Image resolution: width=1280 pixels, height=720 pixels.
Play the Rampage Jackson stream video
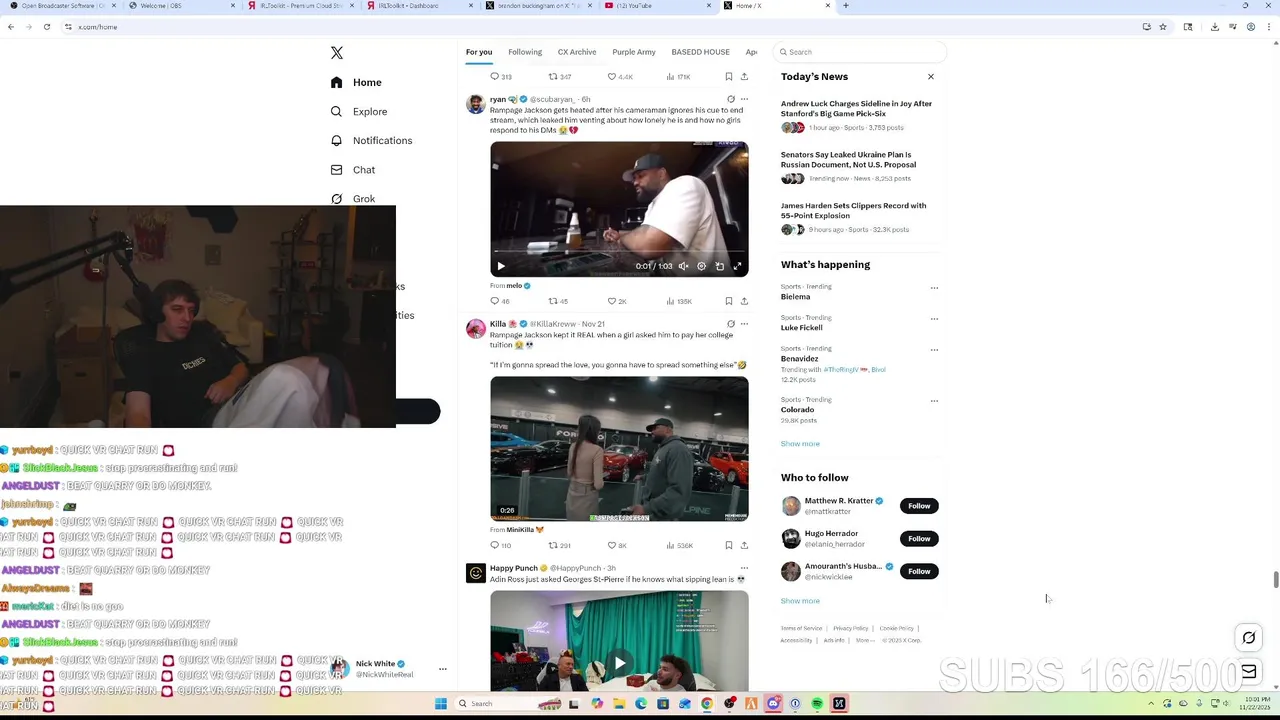(501, 266)
